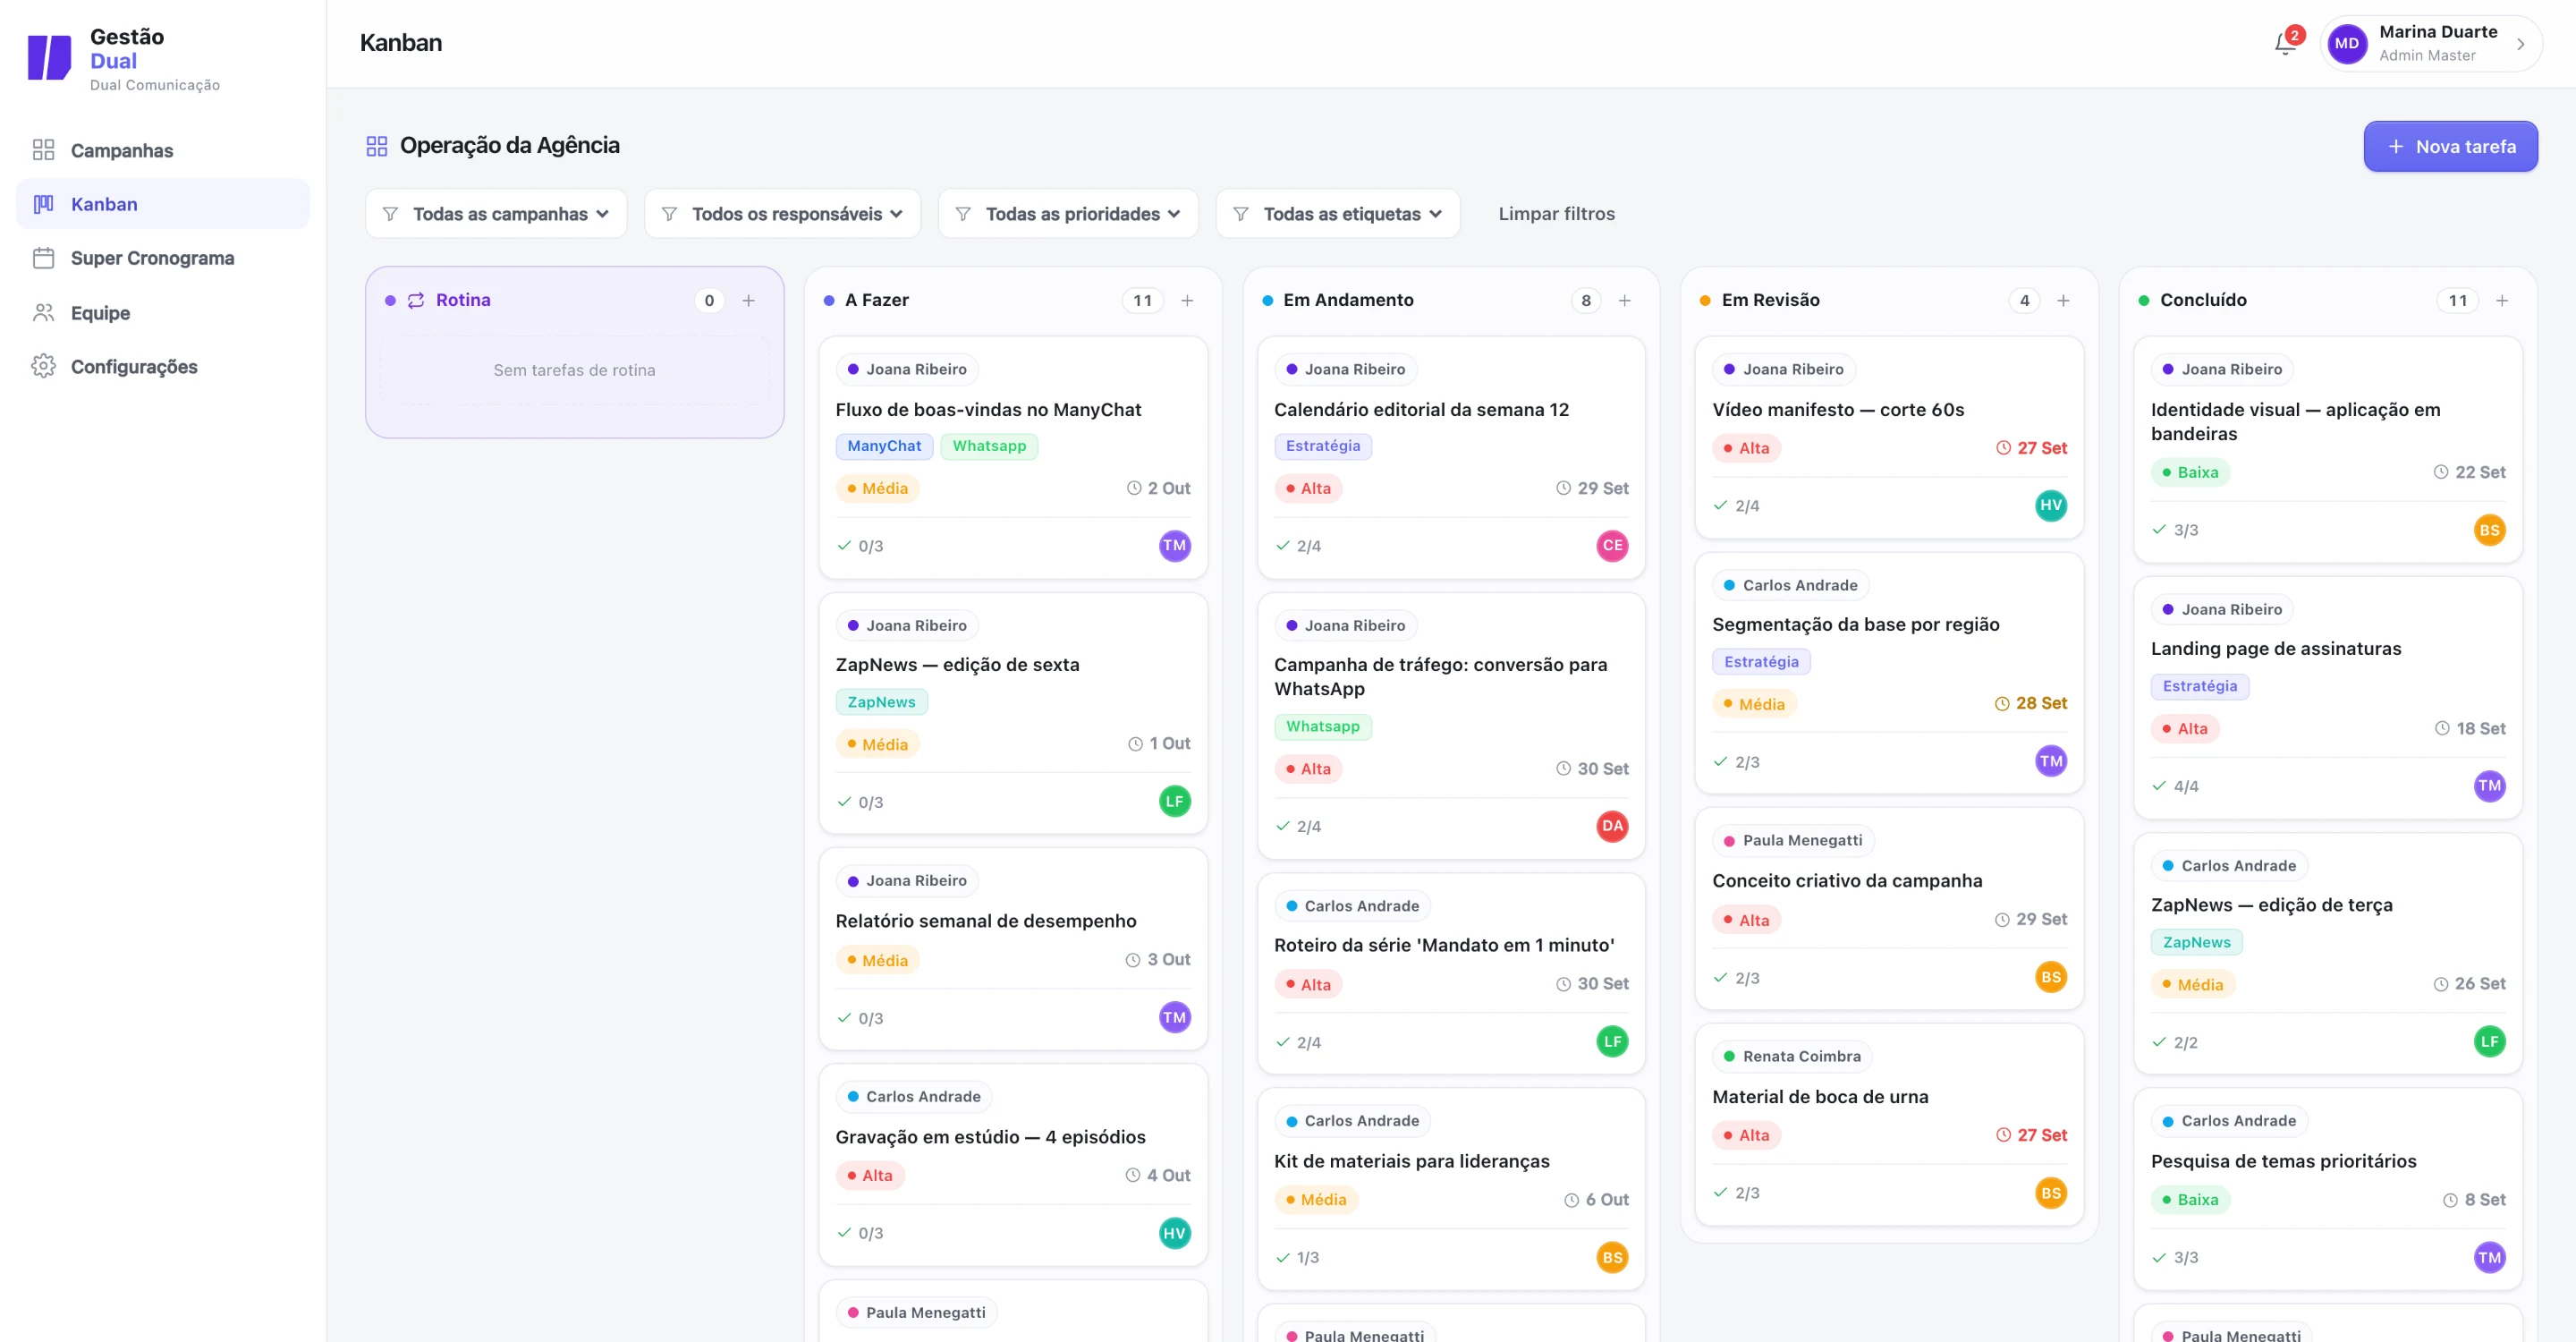The width and height of the screenshot is (2576, 1342).
Task: Expand the Marina Duarte profile chevron
Action: (2521, 44)
